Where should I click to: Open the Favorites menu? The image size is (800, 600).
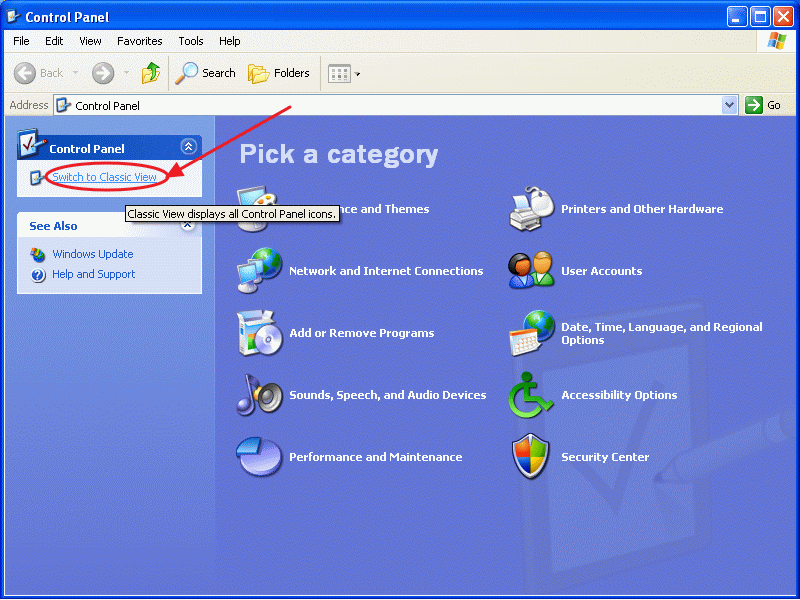[139, 41]
